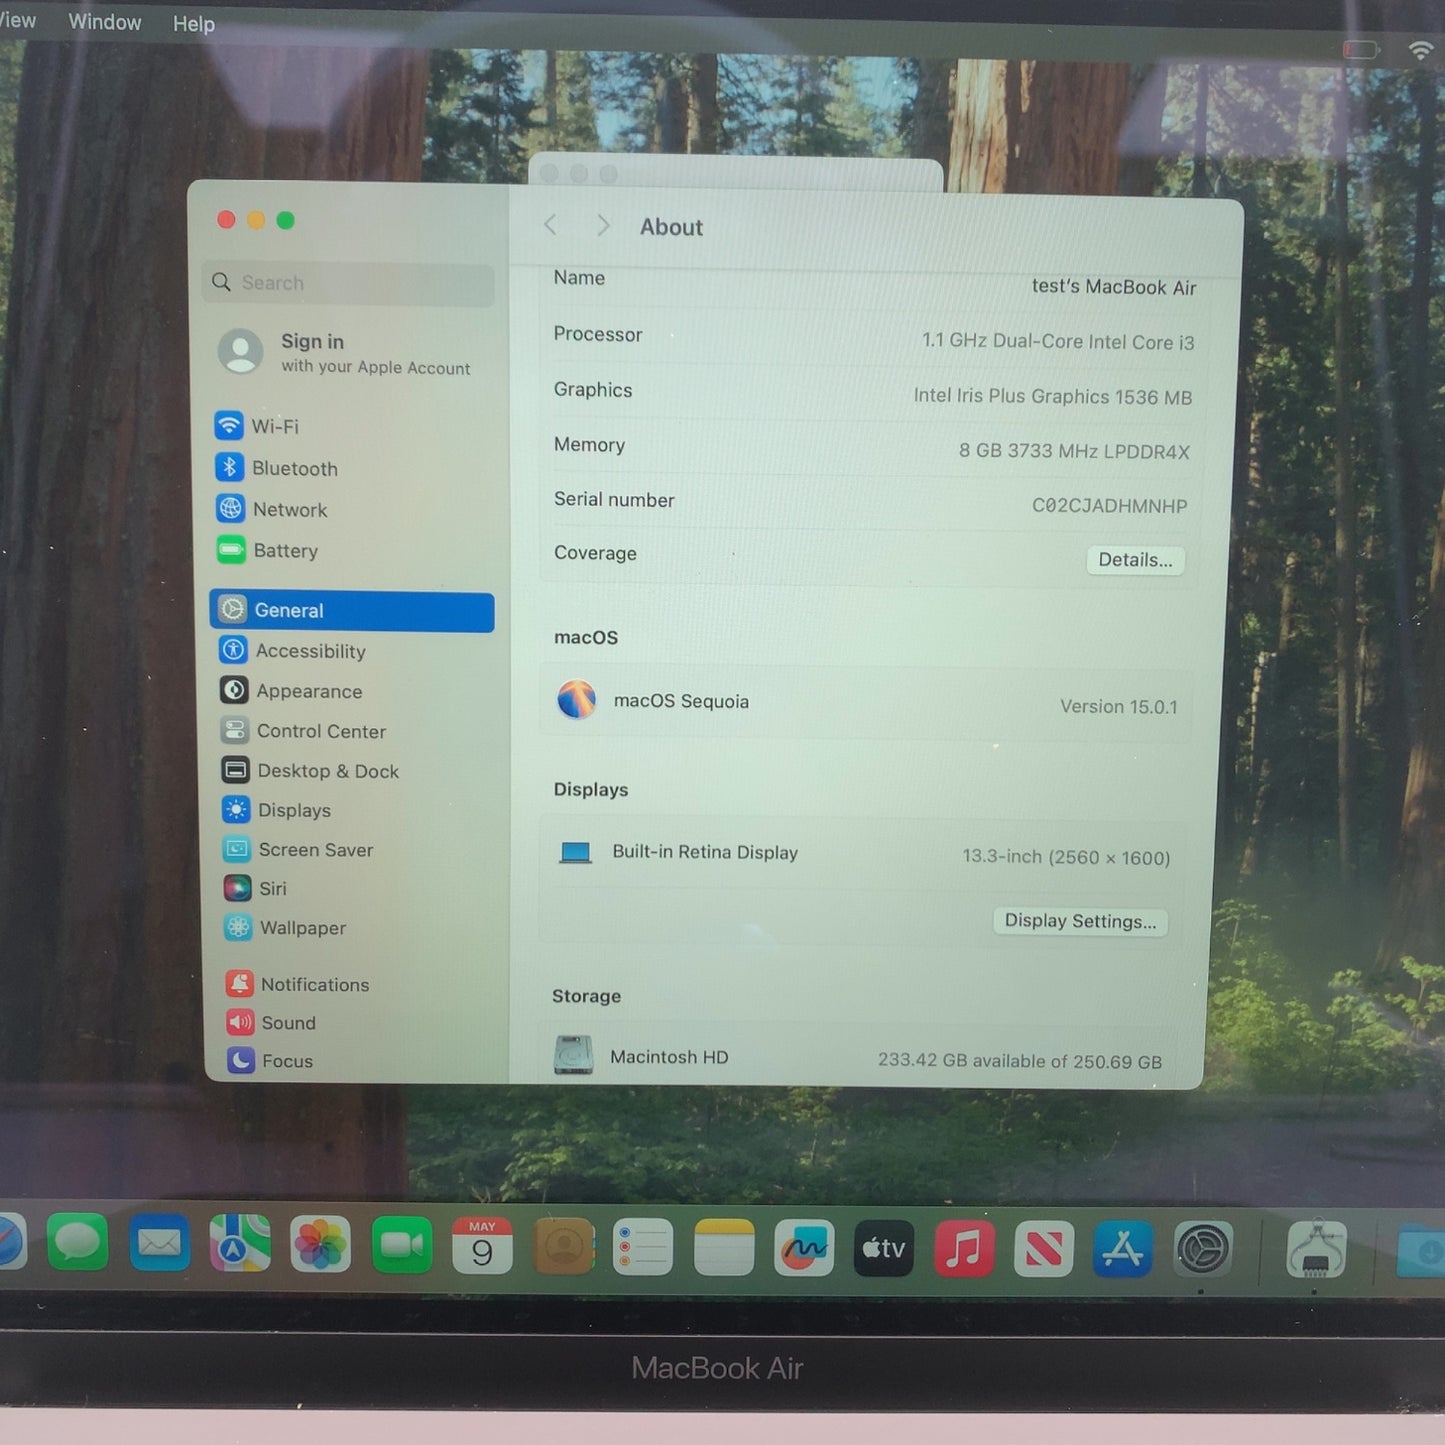The width and height of the screenshot is (1445, 1445).
Task: Open Battery settings in sidebar
Action: (x=267, y=550)
